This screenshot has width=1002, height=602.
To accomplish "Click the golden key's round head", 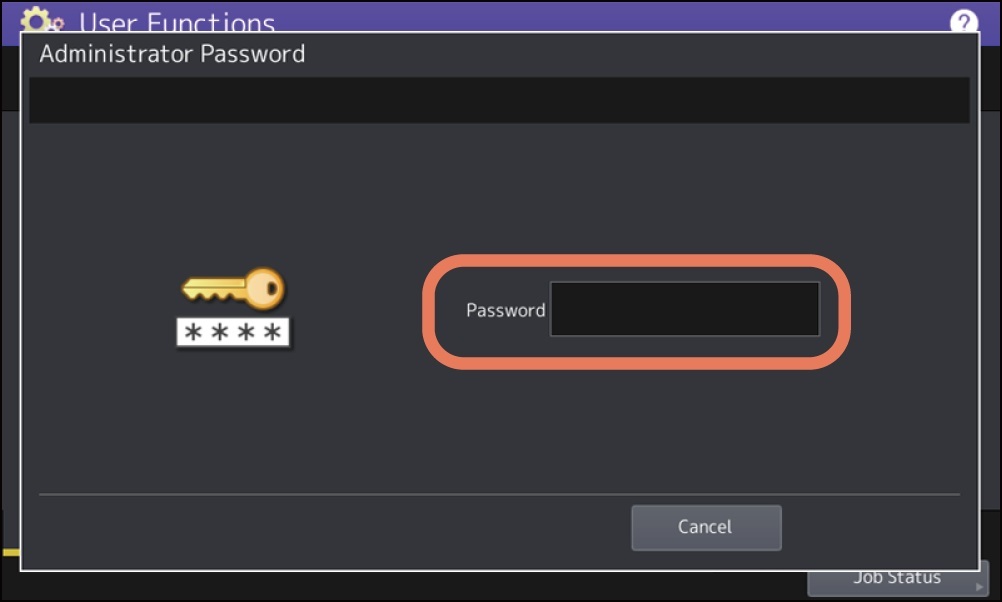I will pos(264,289).
